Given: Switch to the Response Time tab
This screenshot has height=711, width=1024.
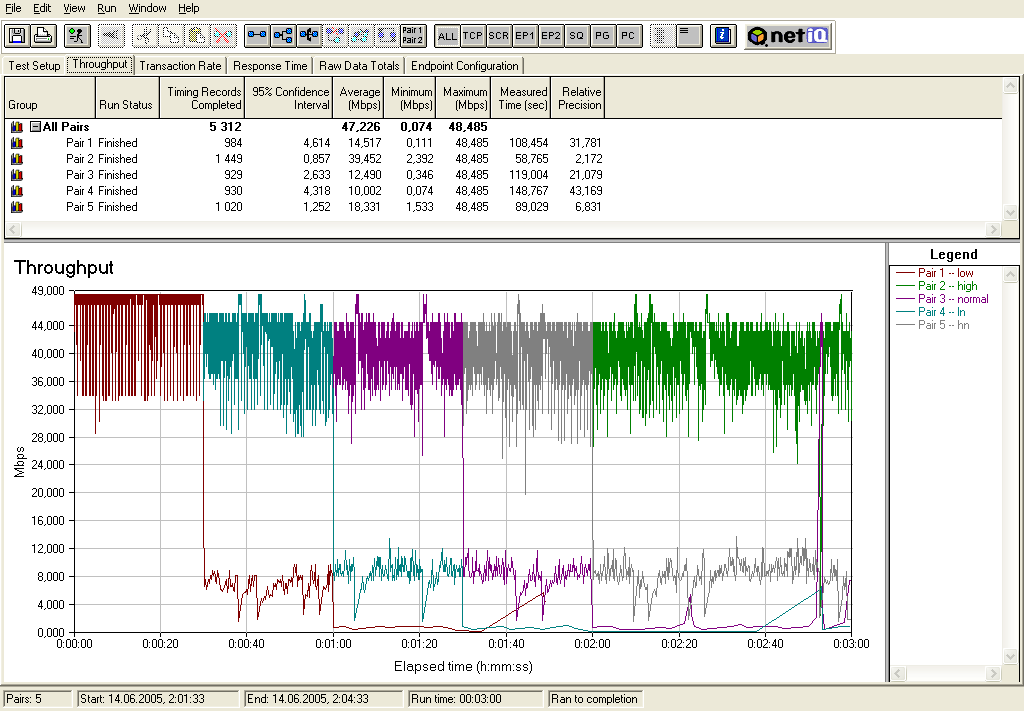Looking at the screenshot, I should click(270, 66).
